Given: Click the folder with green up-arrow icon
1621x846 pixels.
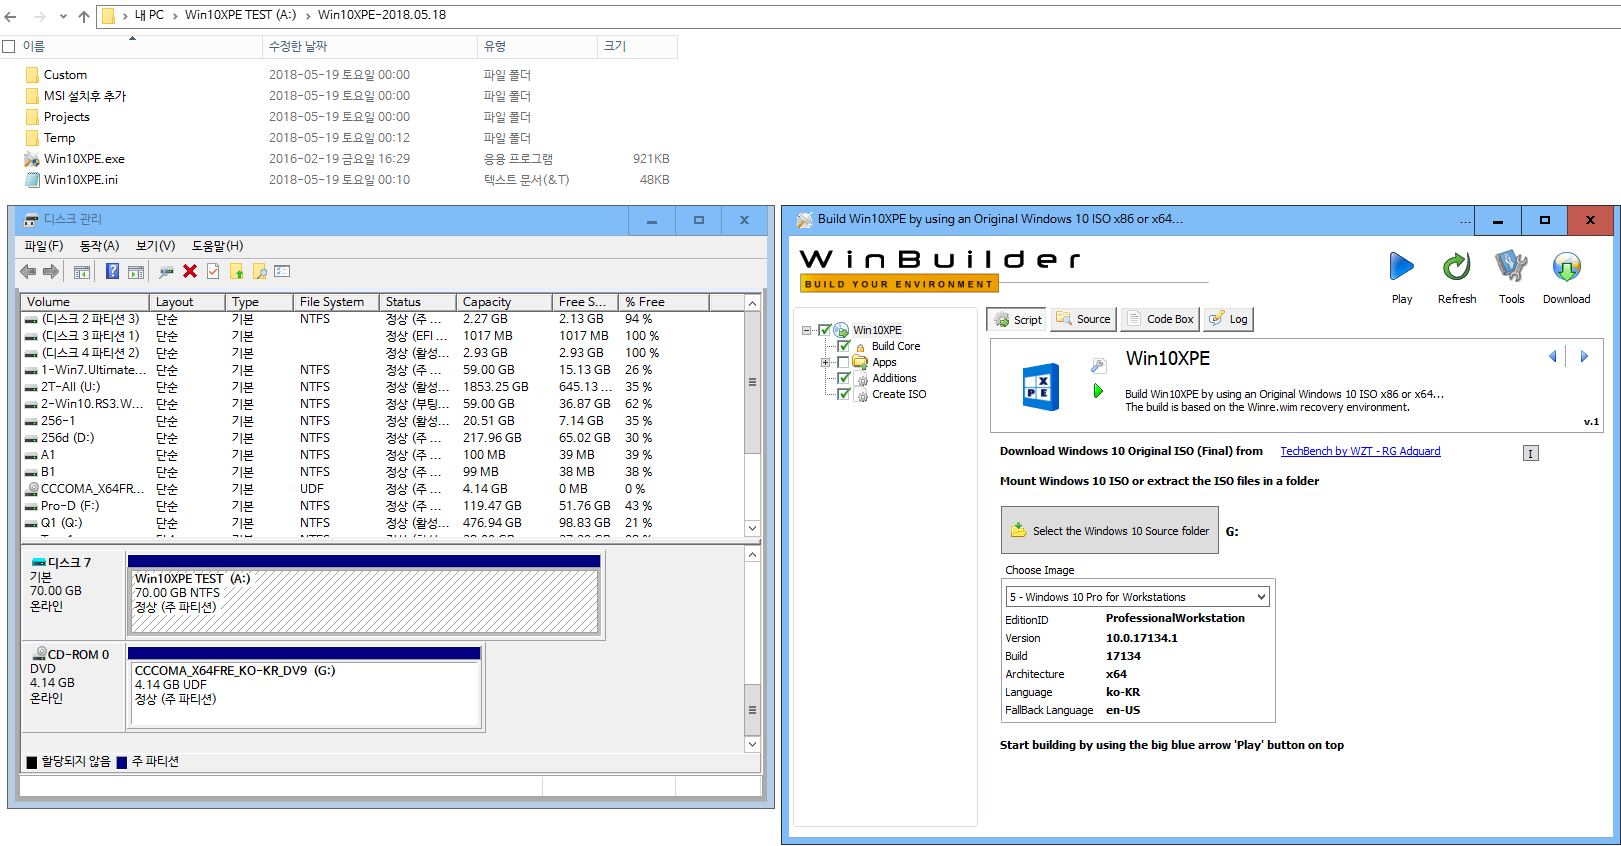Looking at the screenshot, I should coord(237,271).
